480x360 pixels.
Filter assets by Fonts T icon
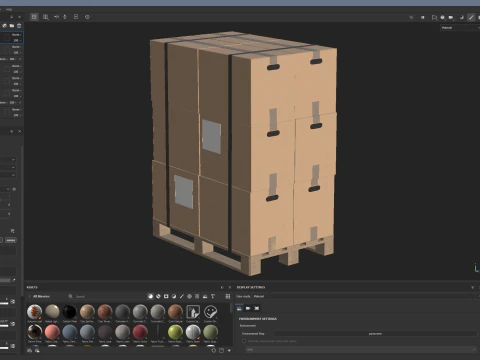point(213,296)
